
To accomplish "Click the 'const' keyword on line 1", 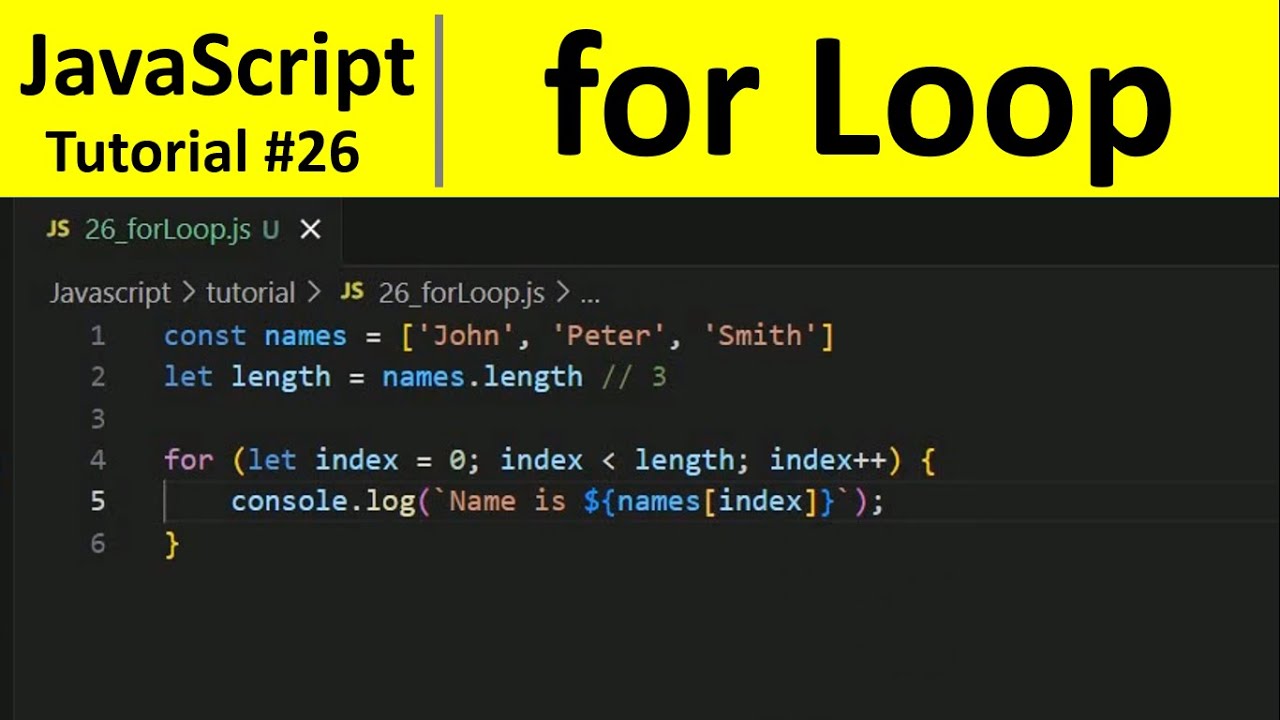I will pyautogui.click(x=206, y=336).
